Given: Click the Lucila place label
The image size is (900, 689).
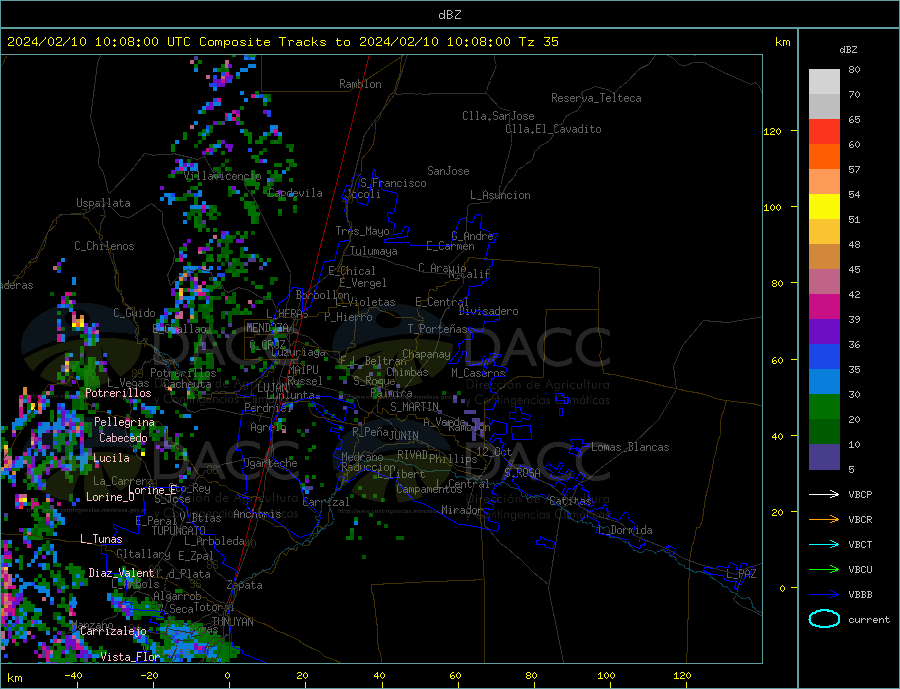Looking at the screenshot, I should pyautogui.click(x=111, y=458).
